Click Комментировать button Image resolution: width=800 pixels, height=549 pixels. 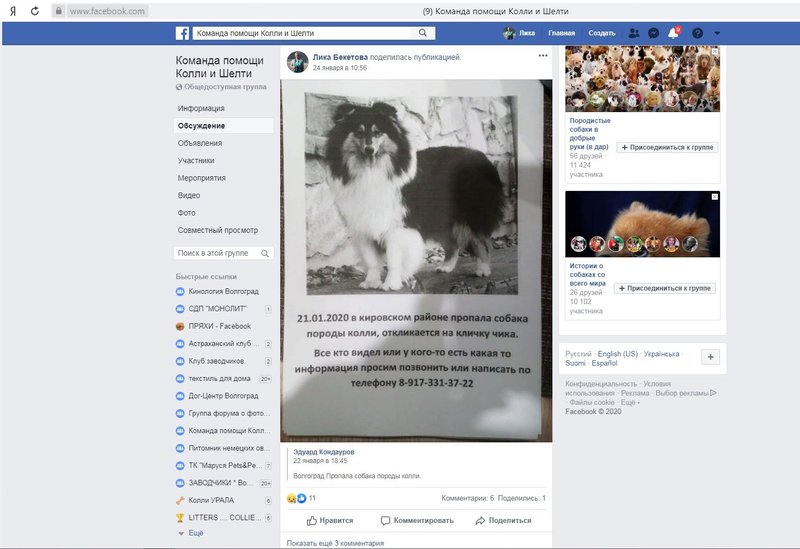point(417,520)
